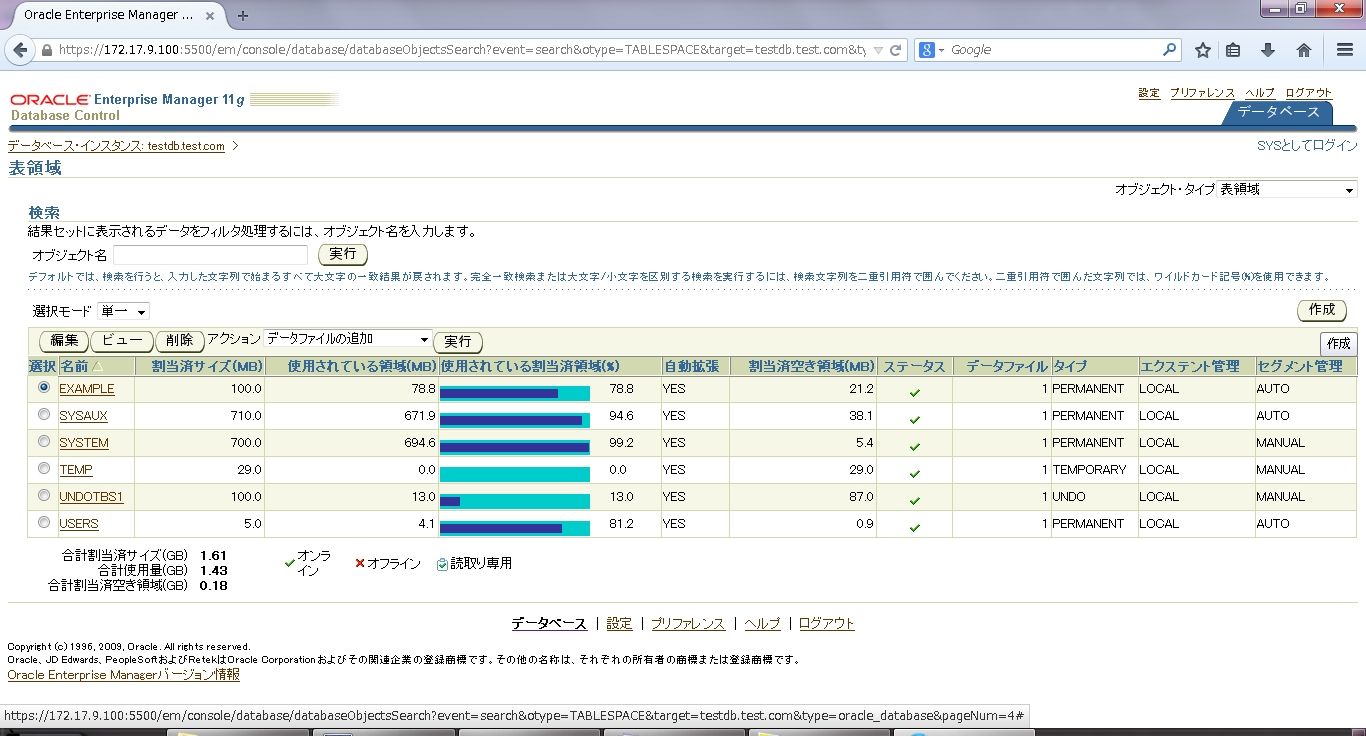Click the browser URL address bar
The width and height of the screenshot is (1366, 736).
click(x=463, y=50)
